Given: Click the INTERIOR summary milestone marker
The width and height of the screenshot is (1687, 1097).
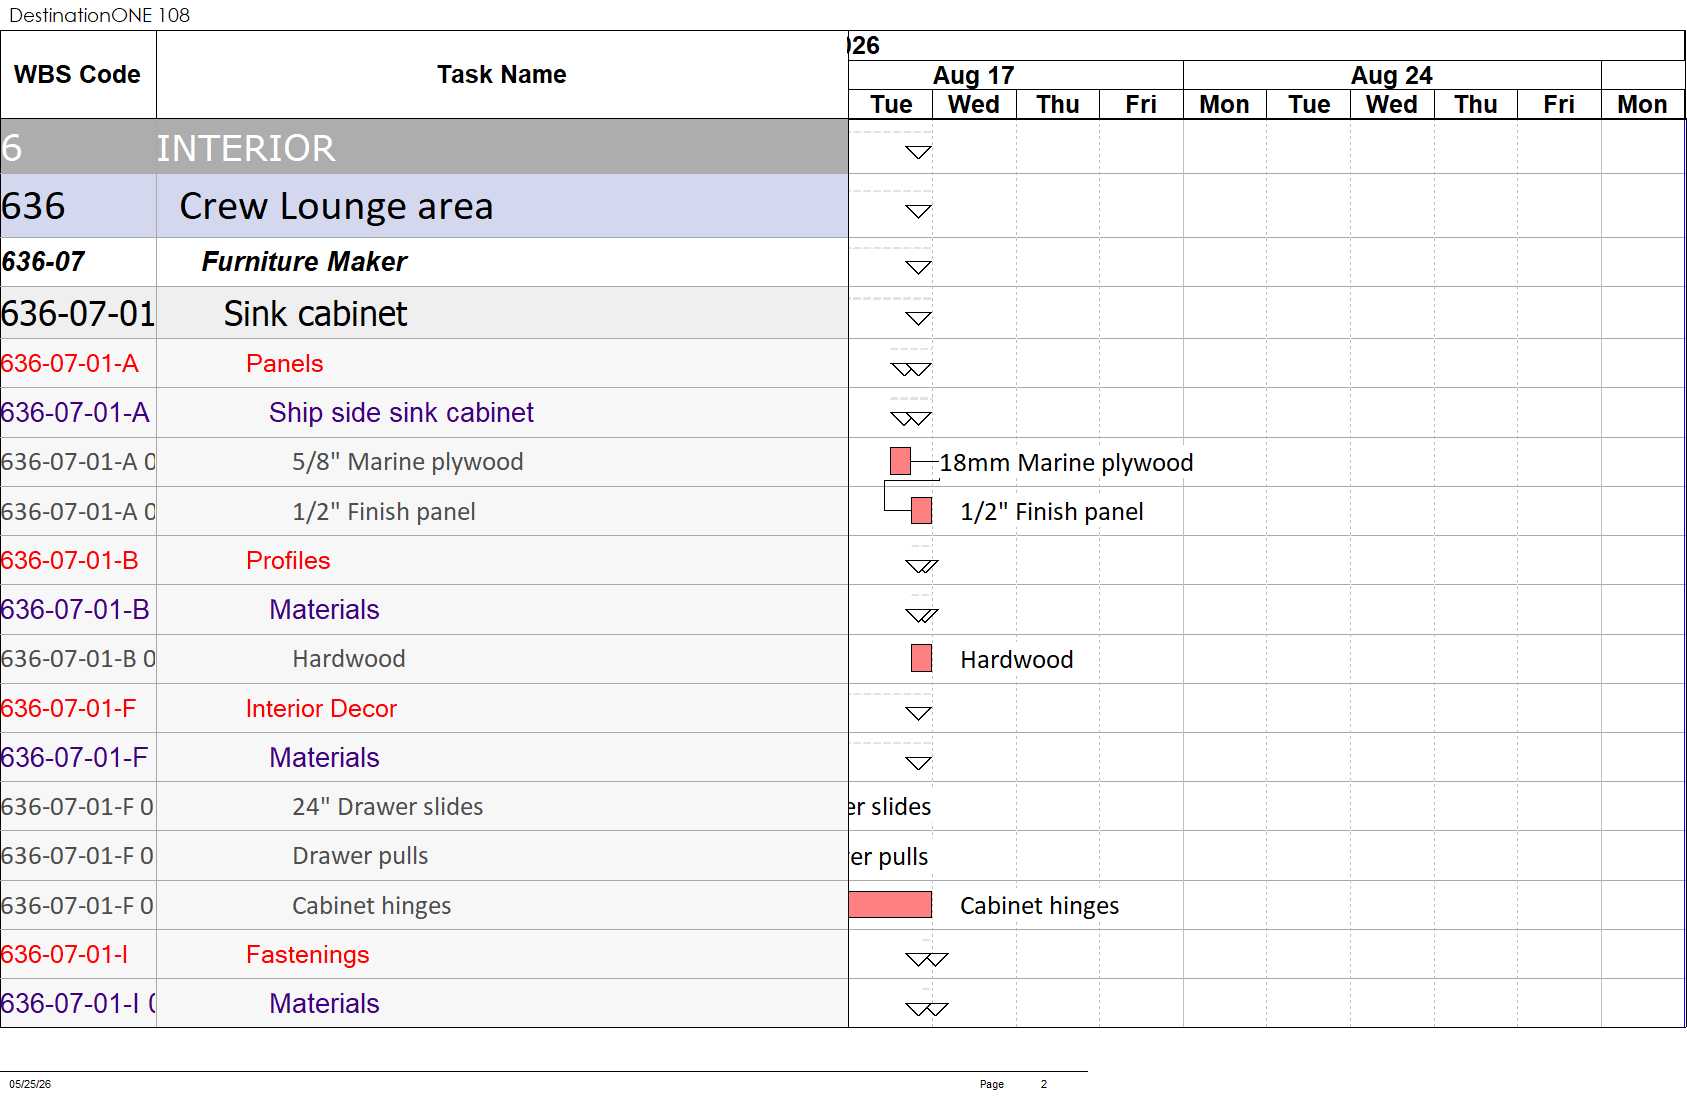Looking at the screenshot, I should (918, 152).
